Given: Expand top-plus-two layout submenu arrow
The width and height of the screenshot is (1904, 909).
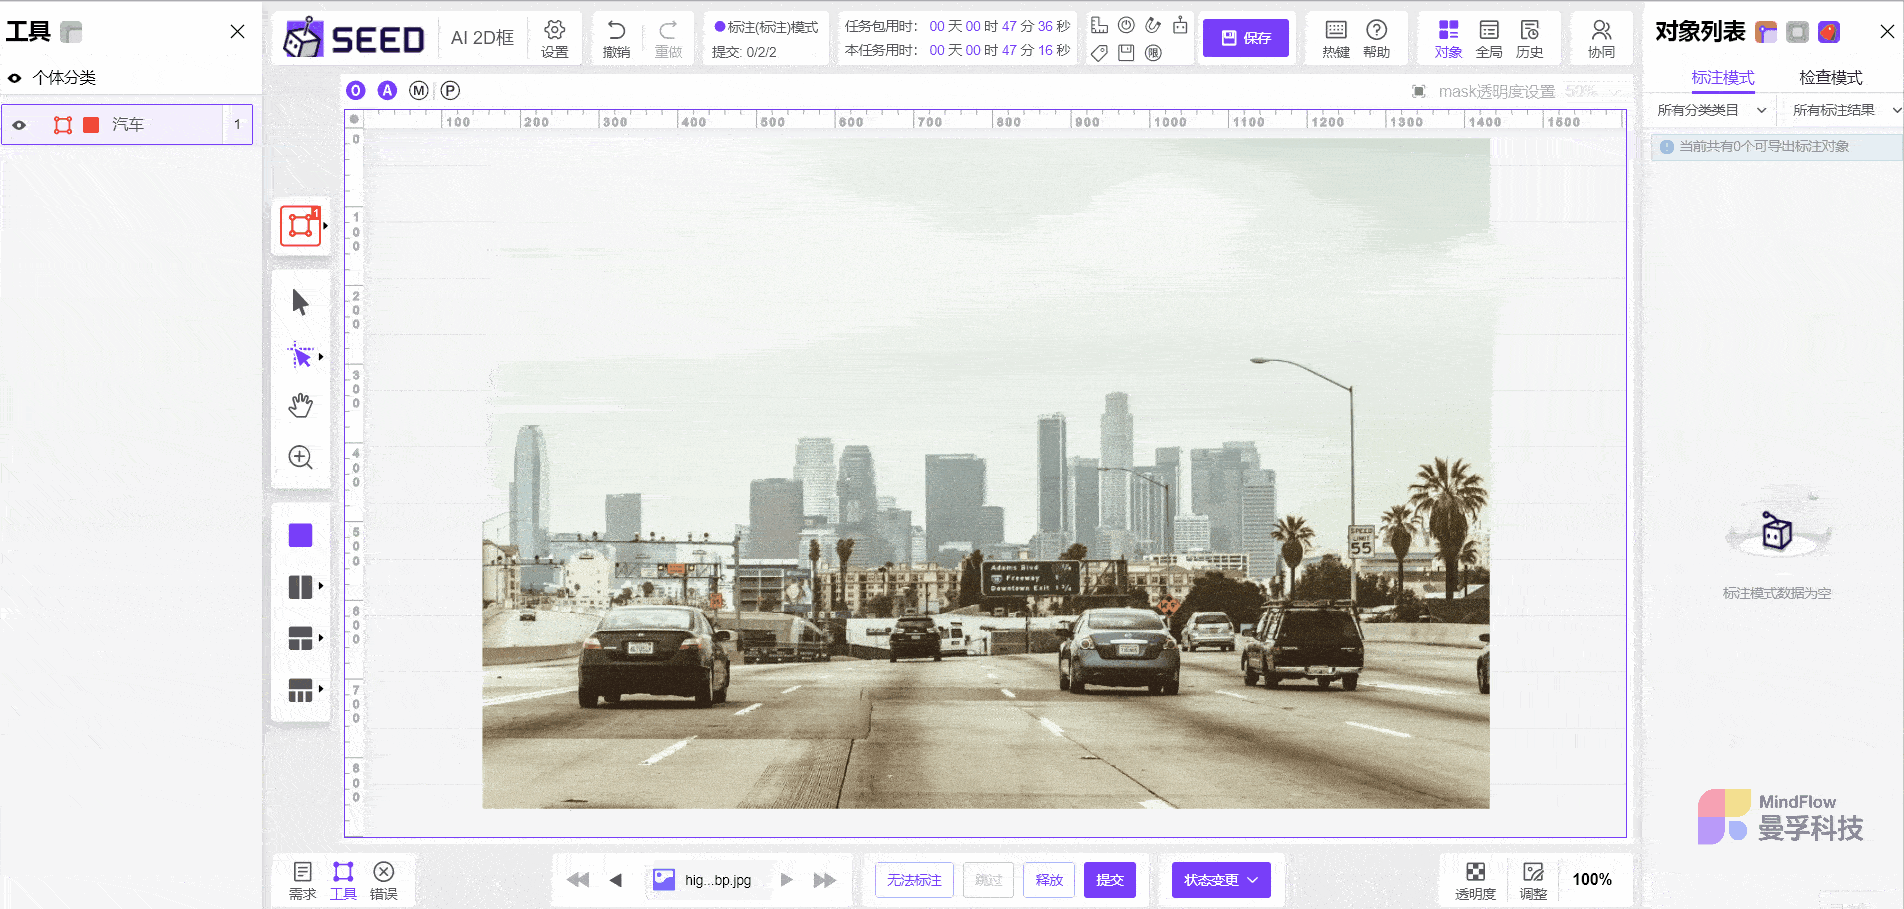Looking at the screenshot, I should click(320, 637).
